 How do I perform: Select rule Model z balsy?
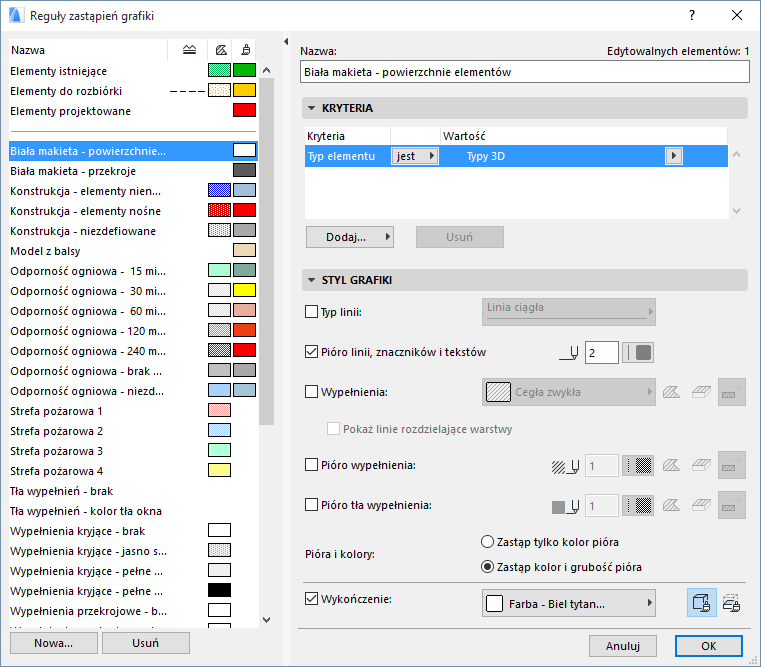point(133,251)
